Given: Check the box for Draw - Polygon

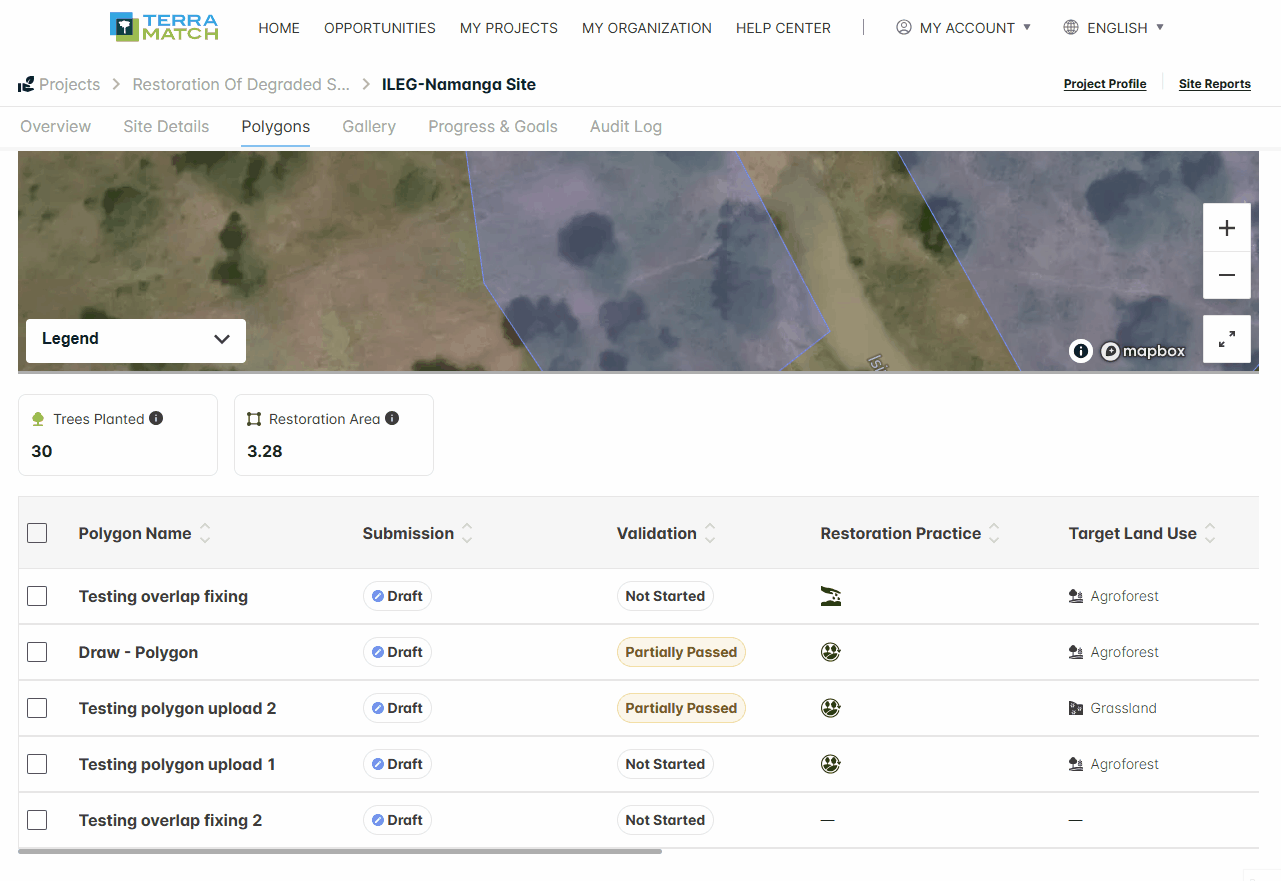Looking at the screenshot, I should click(37, 652).
